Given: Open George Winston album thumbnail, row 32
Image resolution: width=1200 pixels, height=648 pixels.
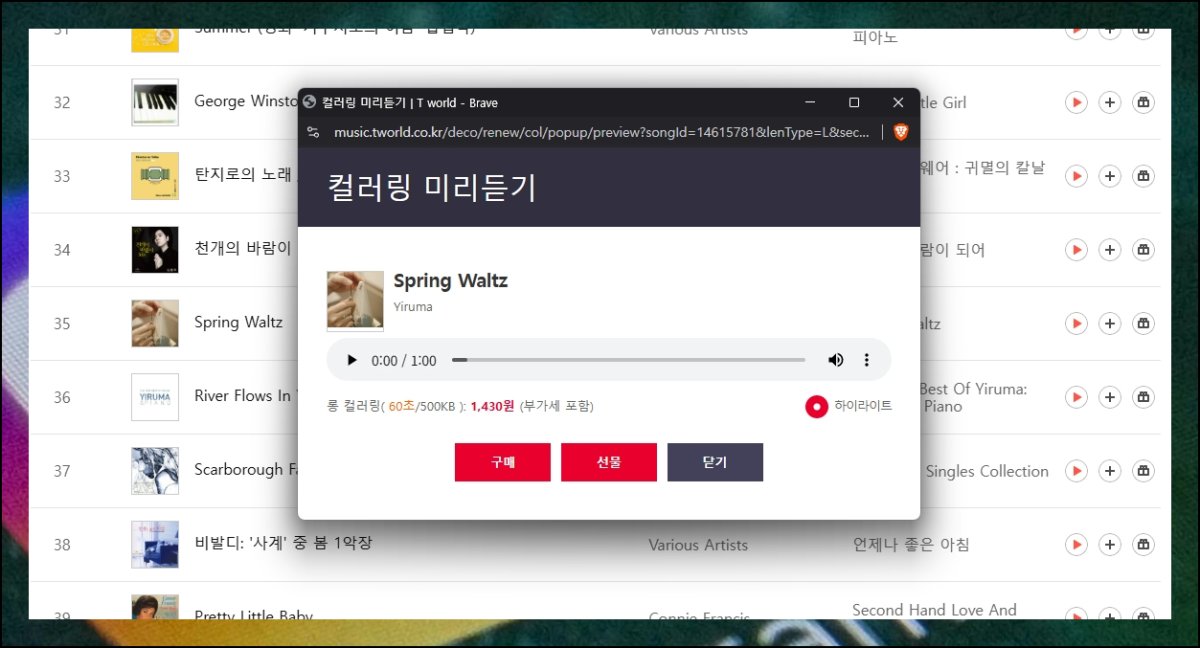Looking at the screenshot, I should click(x=155, y=102).
